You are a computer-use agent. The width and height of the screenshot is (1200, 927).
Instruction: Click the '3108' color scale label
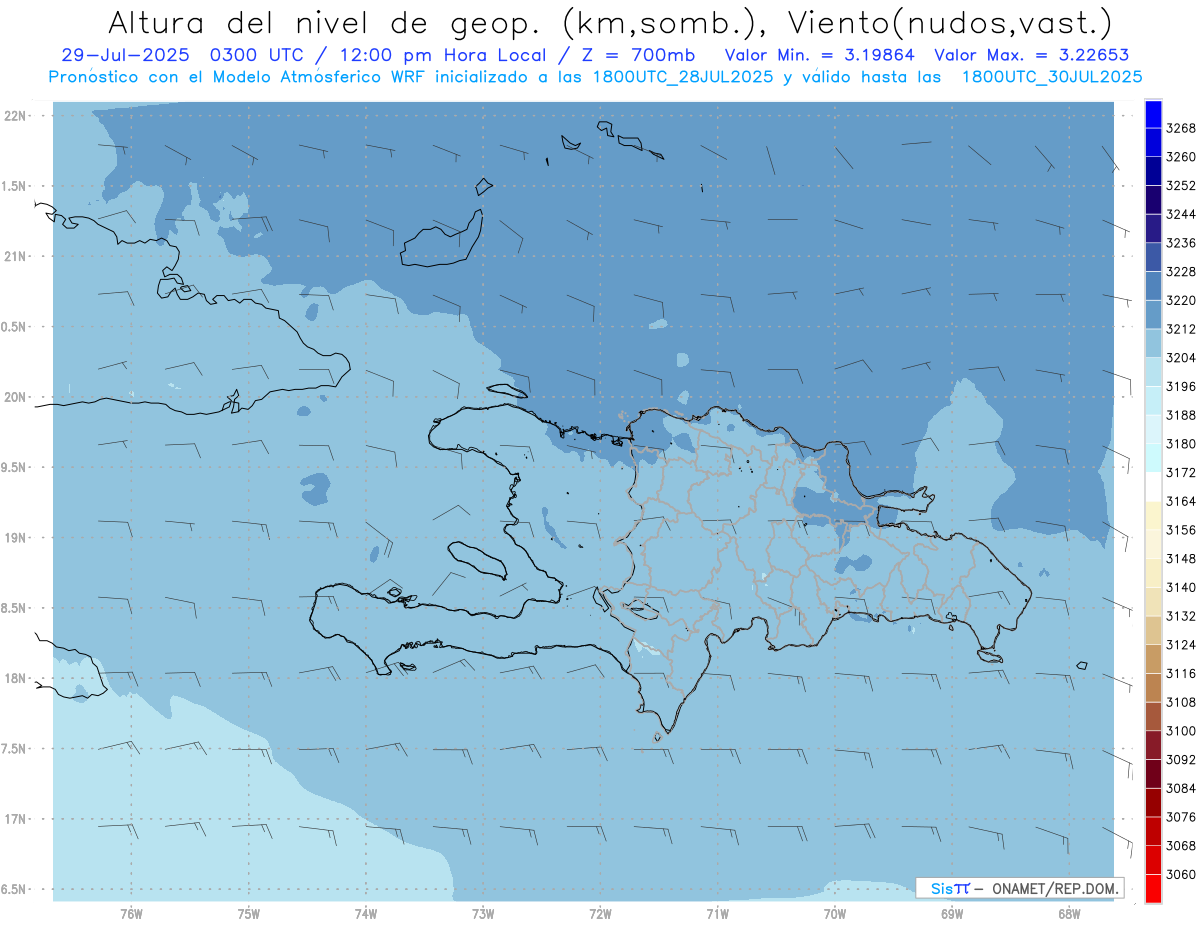point(1180,702)
